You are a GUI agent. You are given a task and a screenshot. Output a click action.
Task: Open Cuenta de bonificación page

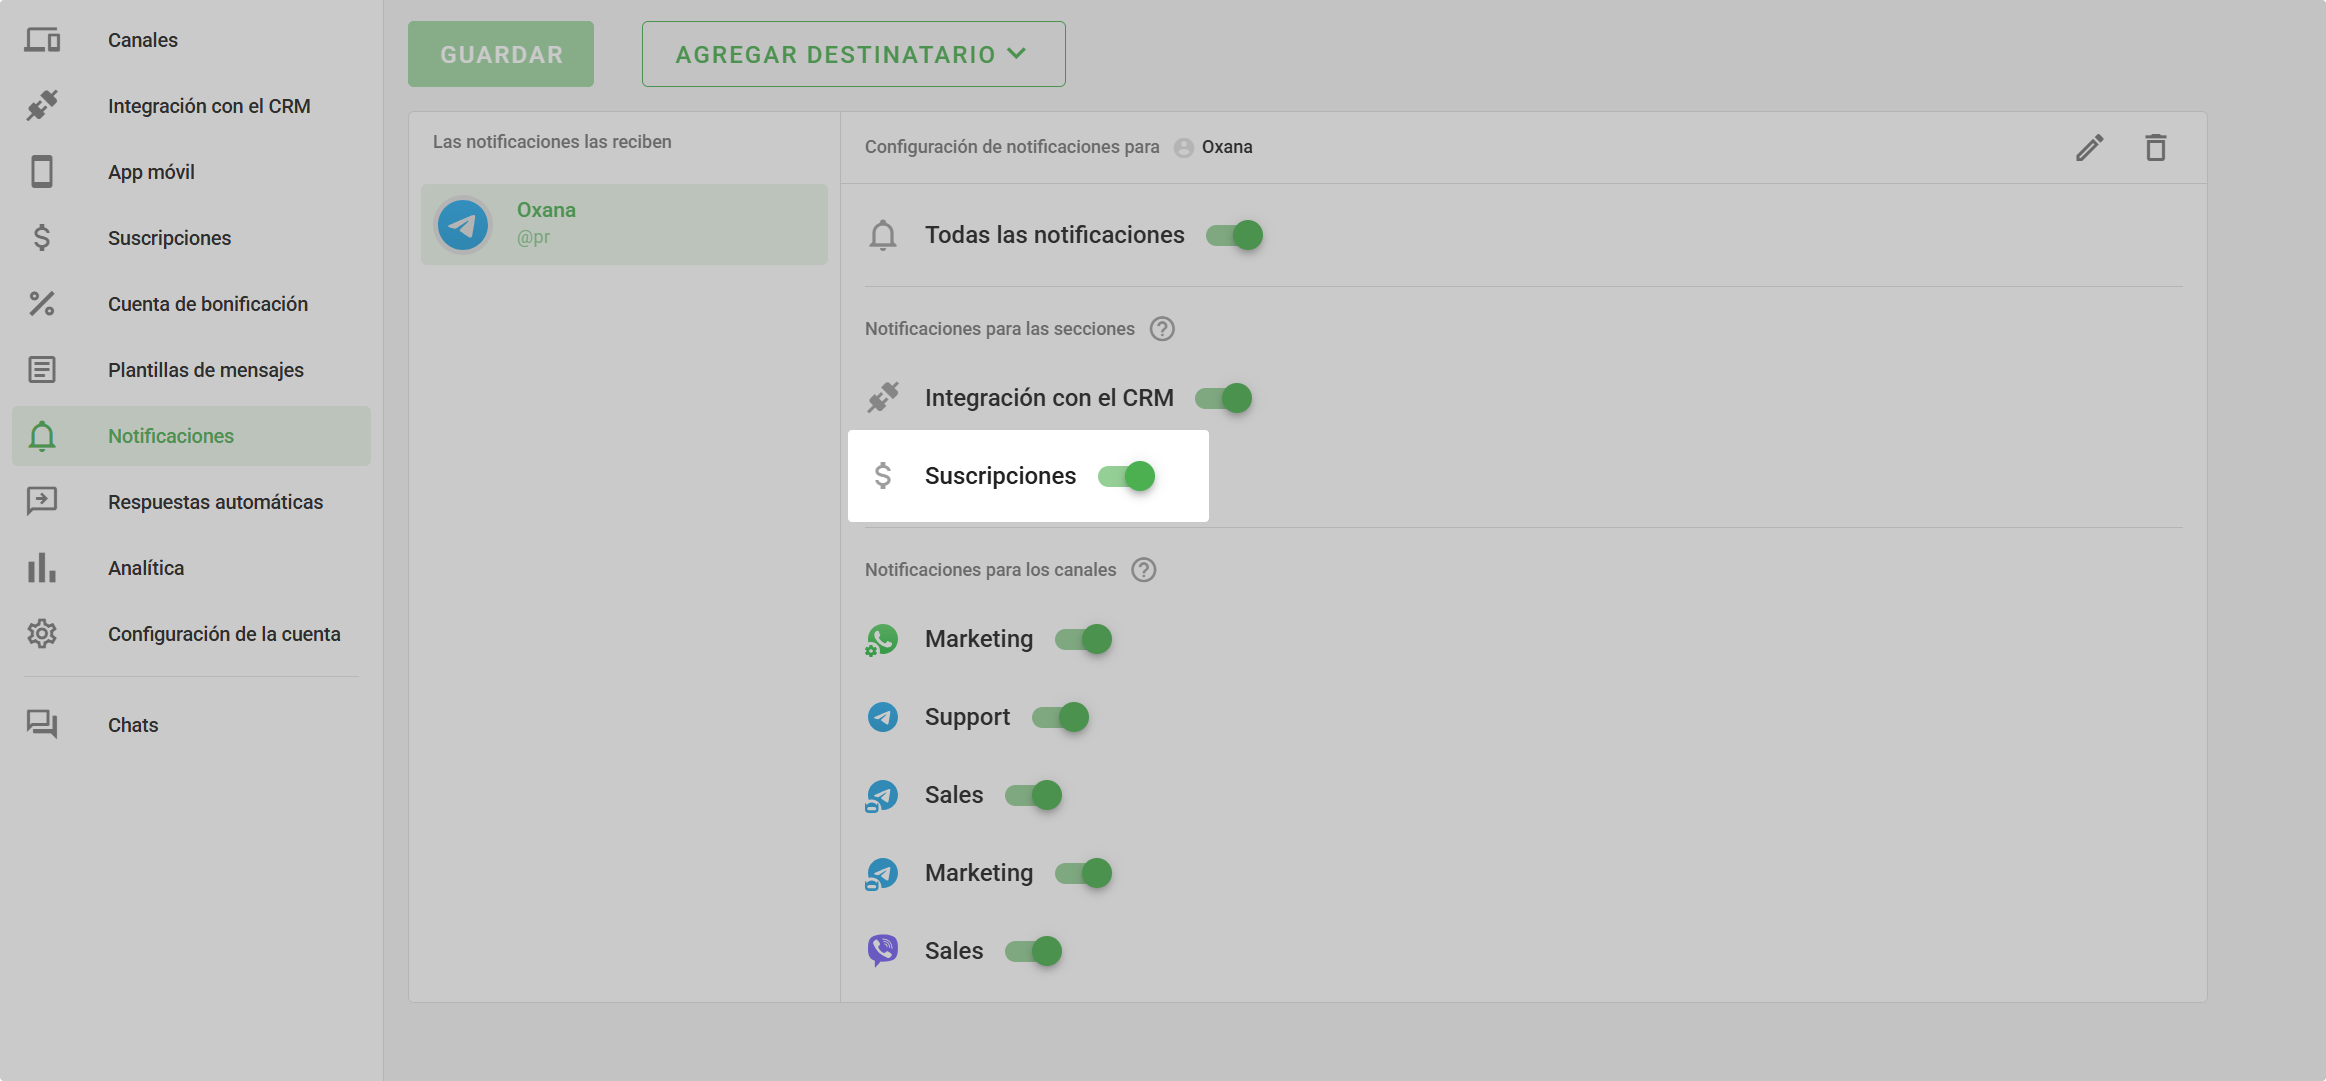[x=191, y=304]
